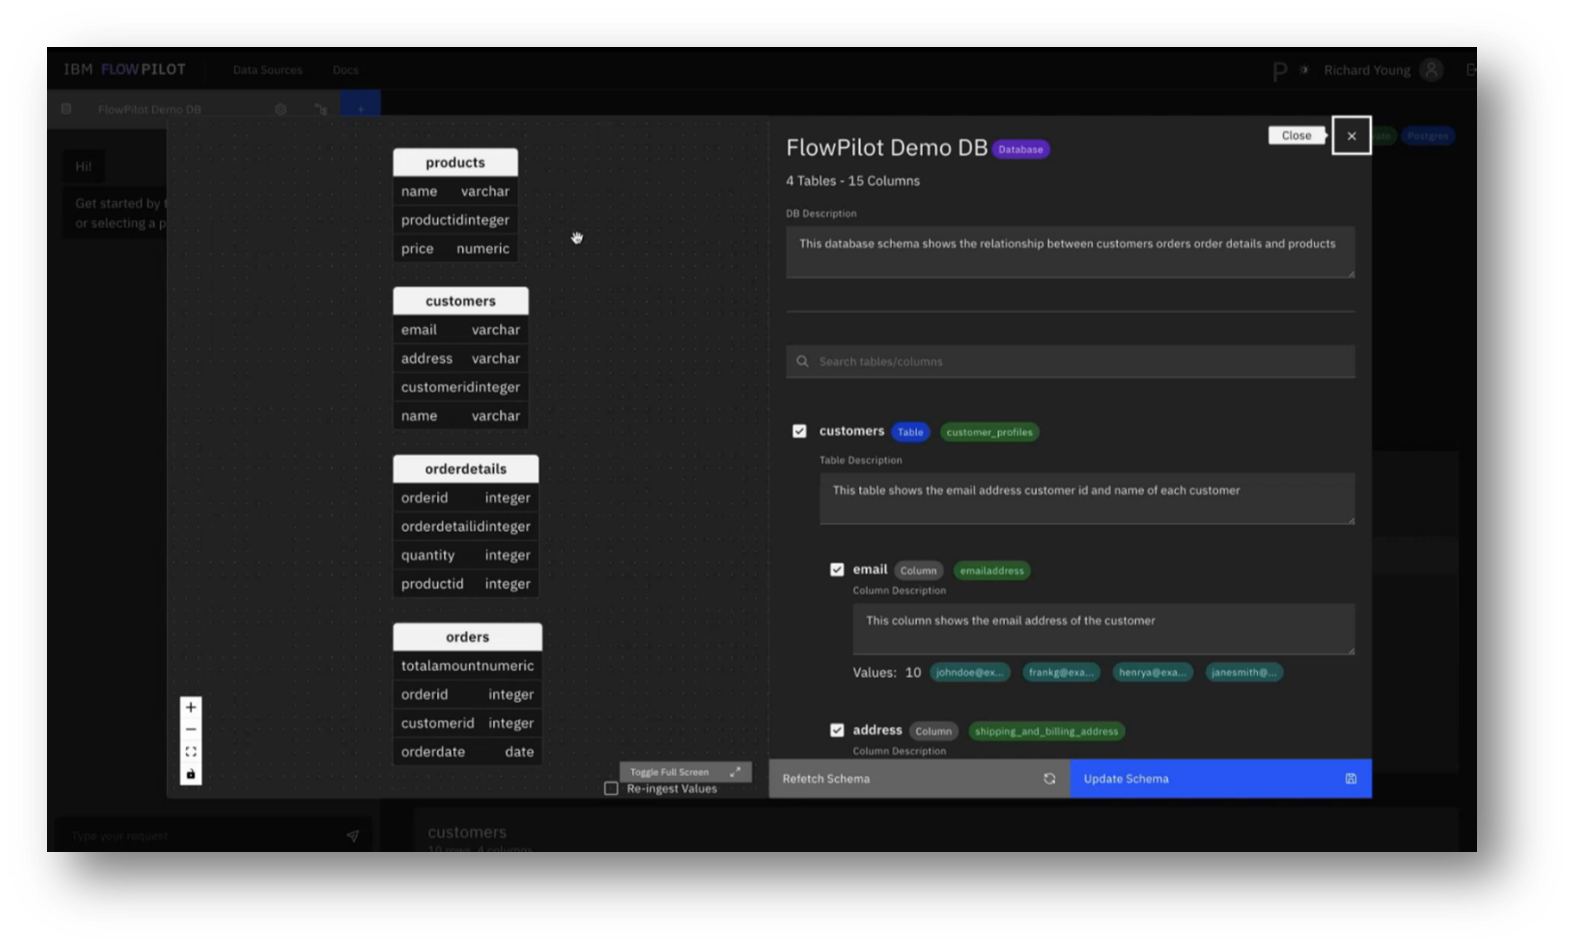Edit the DB Description text area
Viewport: 1572px width, 947px height.
pos(1070,252)
